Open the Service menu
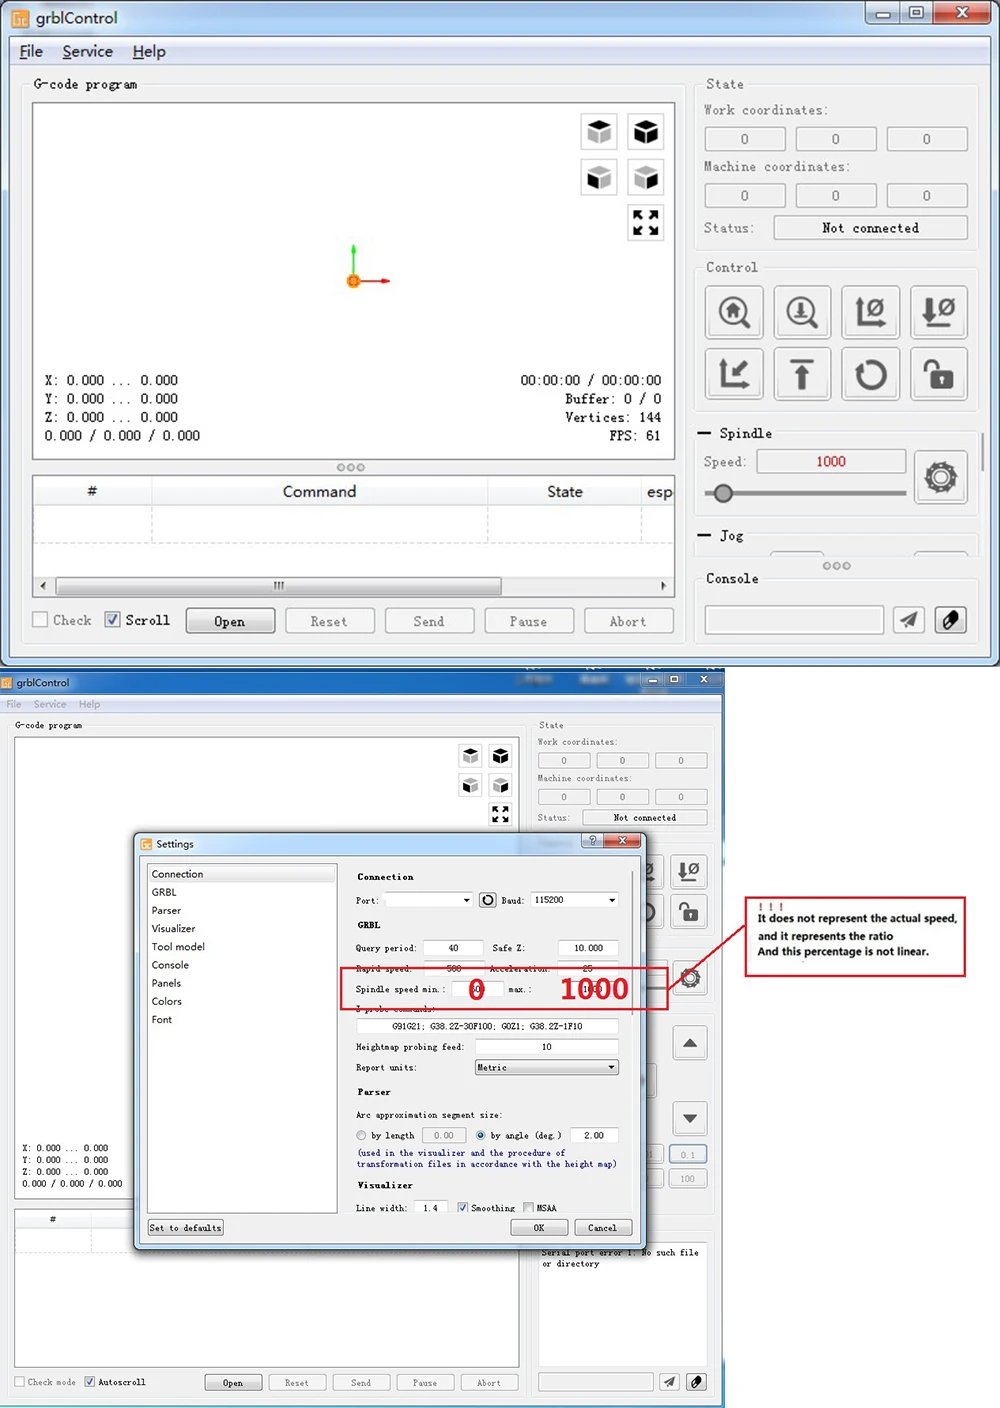This screenshot has width=1000, height=1408. [88, 51]
